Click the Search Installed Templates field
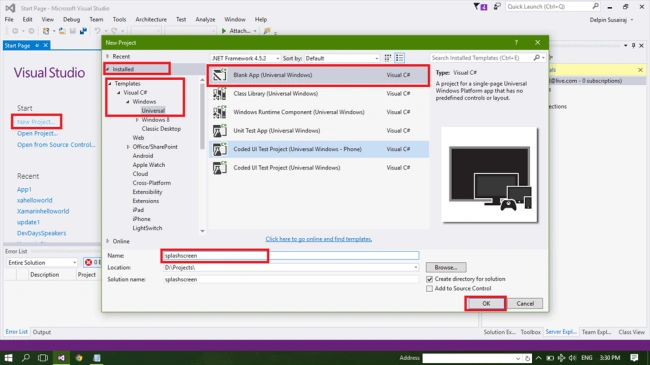This screenshot has width=650, height=365. point(481,58)
